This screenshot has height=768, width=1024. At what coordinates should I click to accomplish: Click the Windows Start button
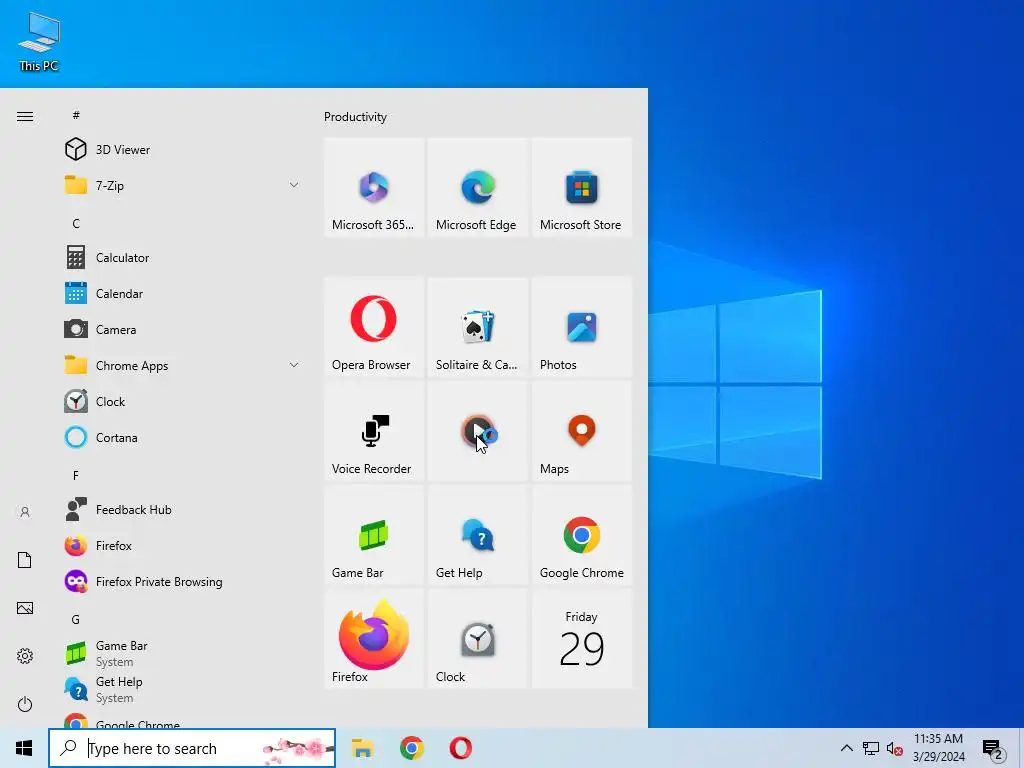click(x=24, y=748)
